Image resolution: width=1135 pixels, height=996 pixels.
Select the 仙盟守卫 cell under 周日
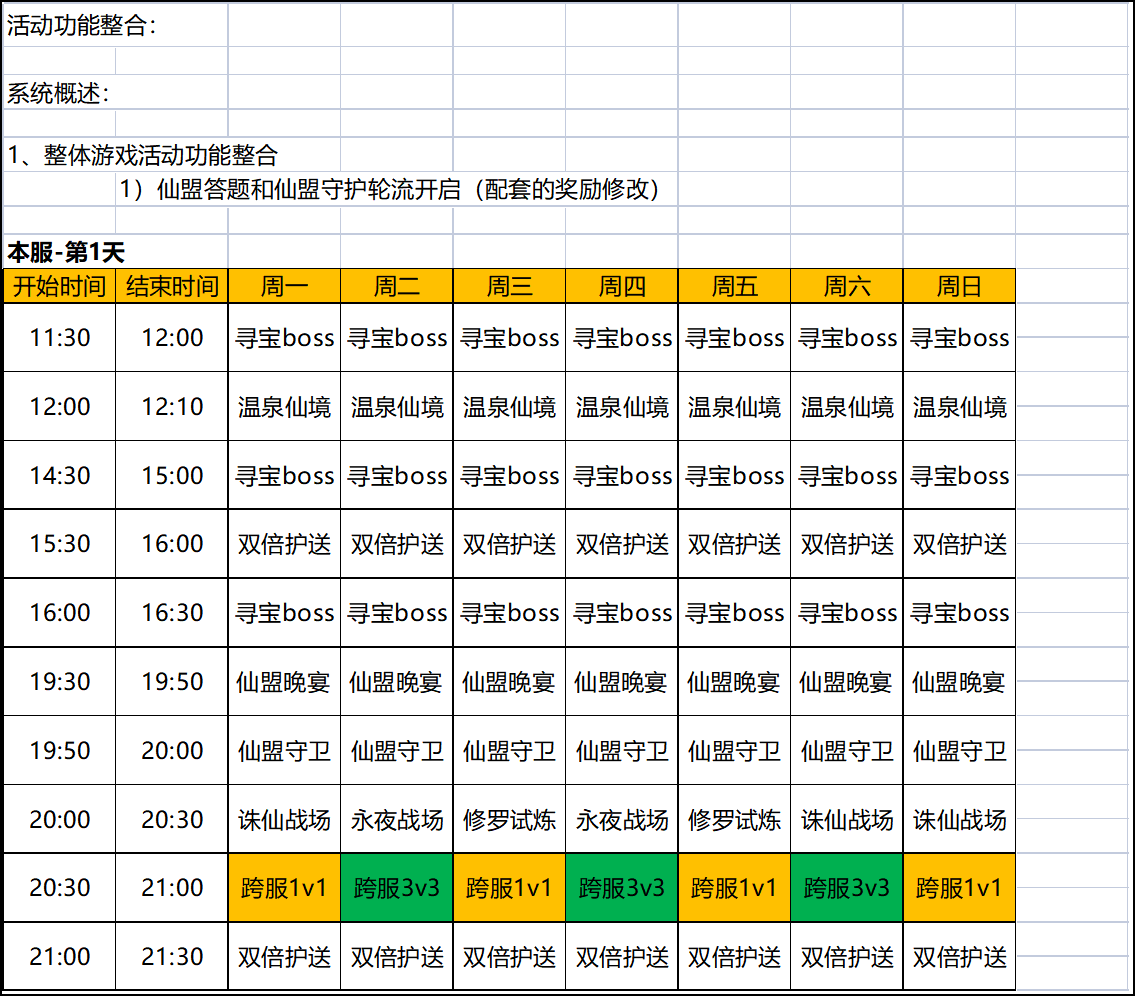pyautogui.click(x=959, y=751)
